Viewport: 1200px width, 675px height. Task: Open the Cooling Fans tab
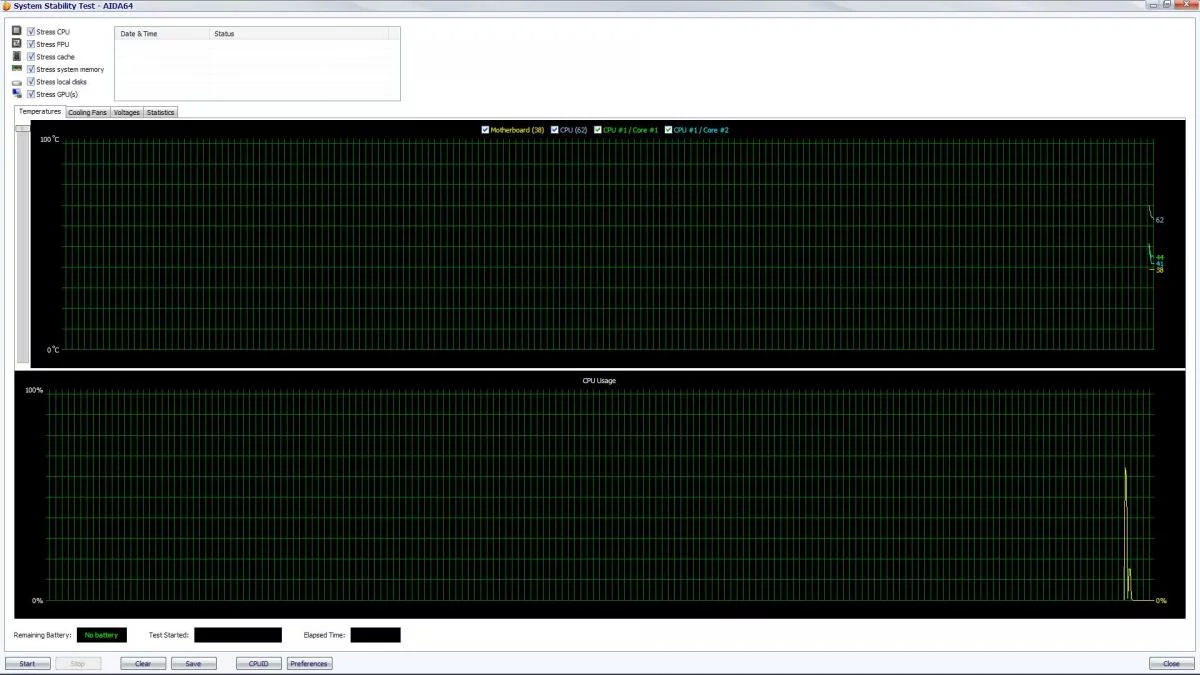pos(87,112)
